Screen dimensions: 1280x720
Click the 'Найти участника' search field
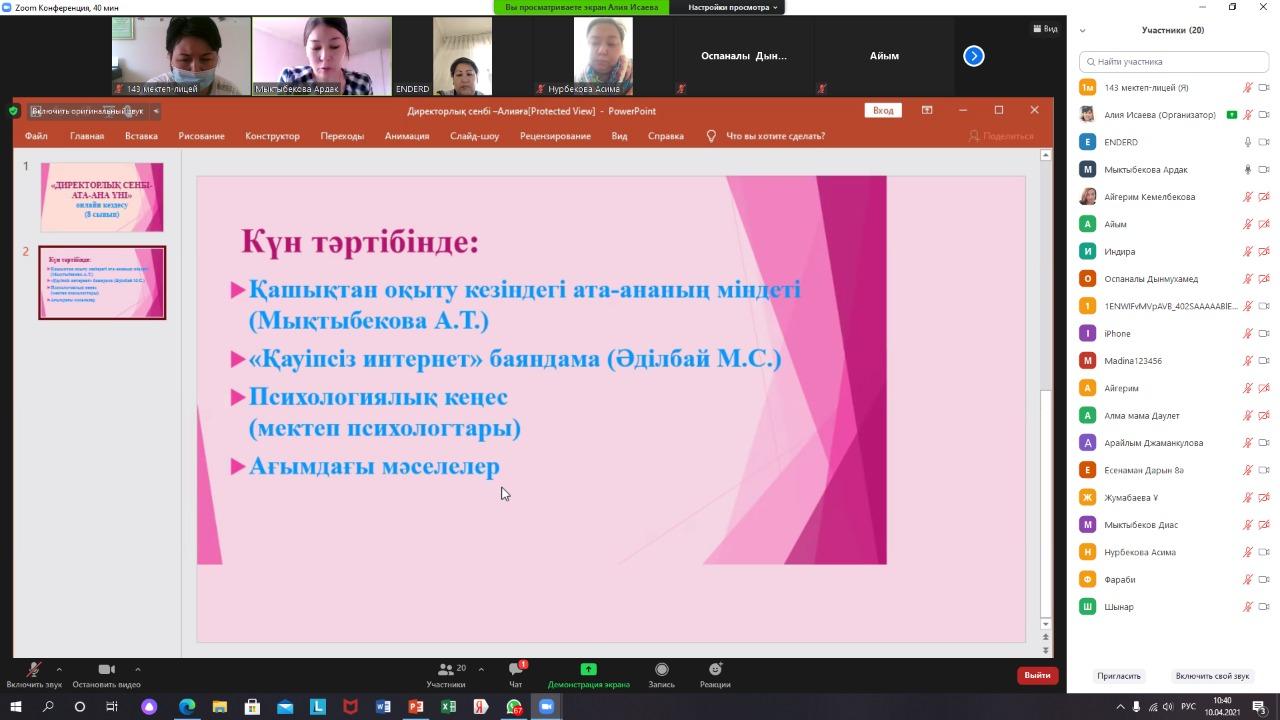pyautogui.click(x=1173, y=61)
